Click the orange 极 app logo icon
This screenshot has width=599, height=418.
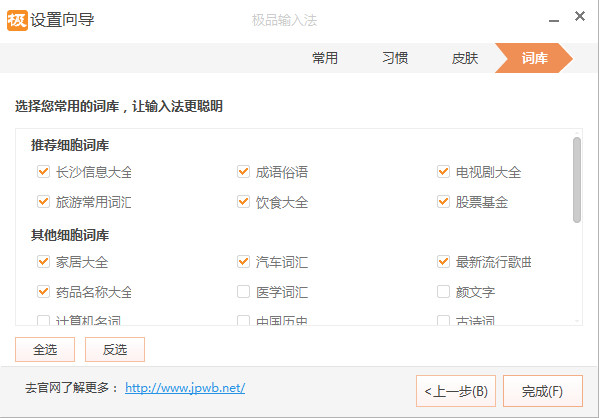pos(17,20)
